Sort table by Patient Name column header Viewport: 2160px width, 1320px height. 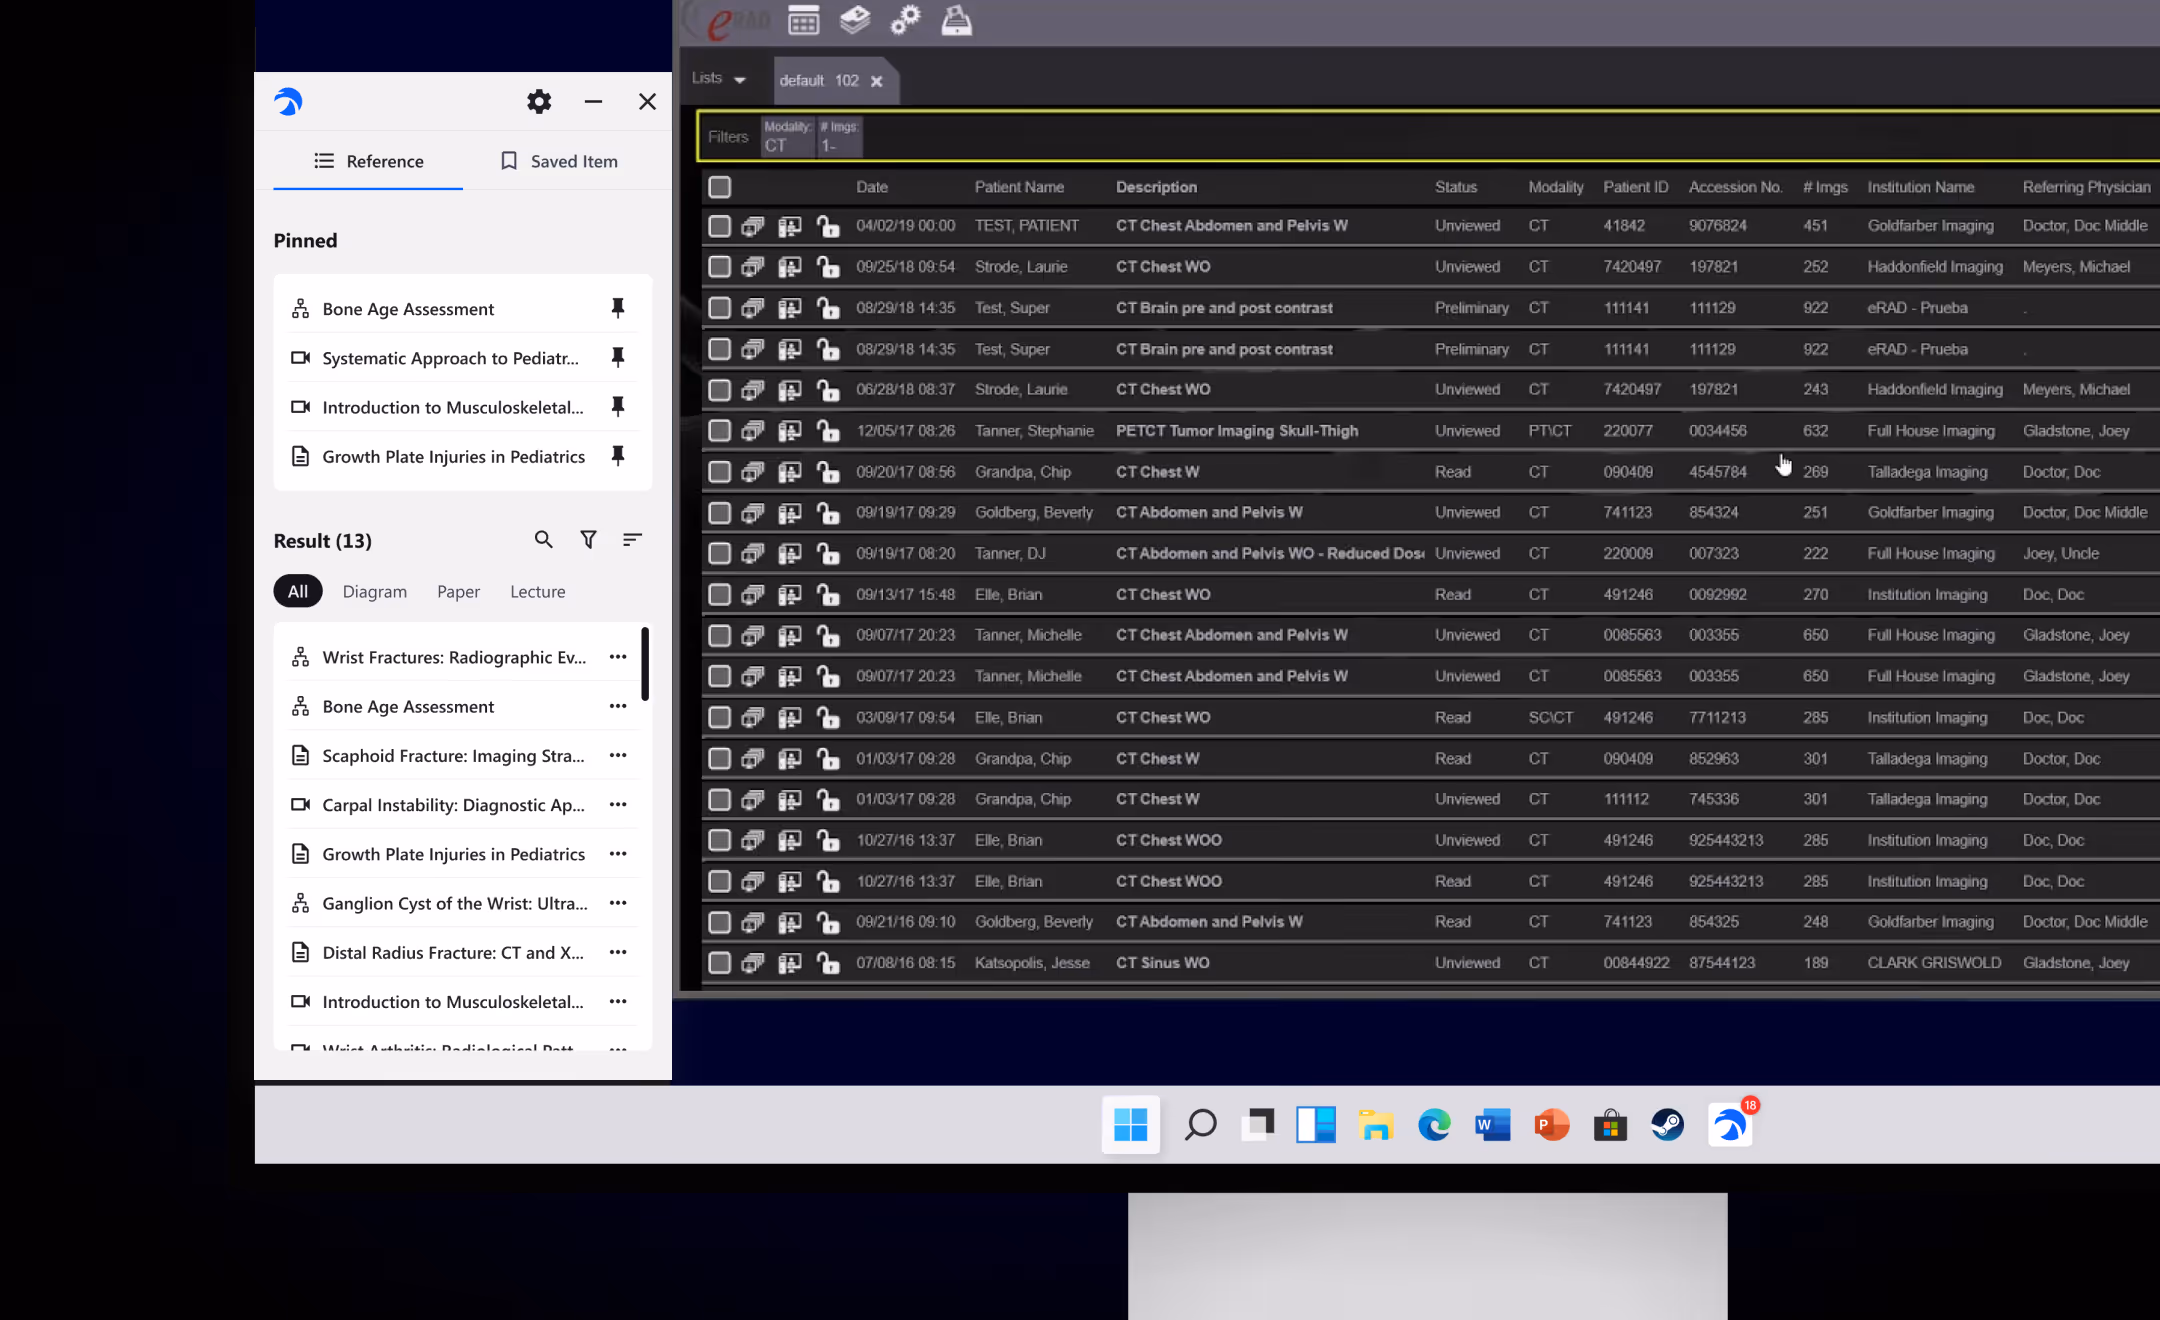[1019, 187]
